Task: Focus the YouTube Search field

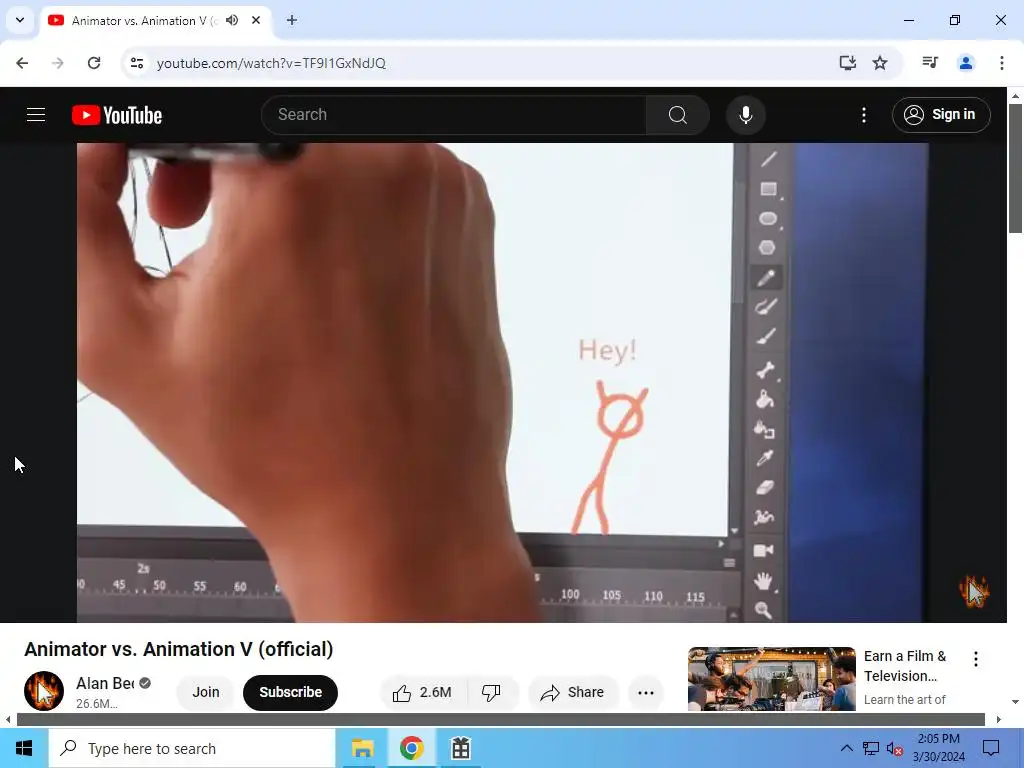Action: 454,115
